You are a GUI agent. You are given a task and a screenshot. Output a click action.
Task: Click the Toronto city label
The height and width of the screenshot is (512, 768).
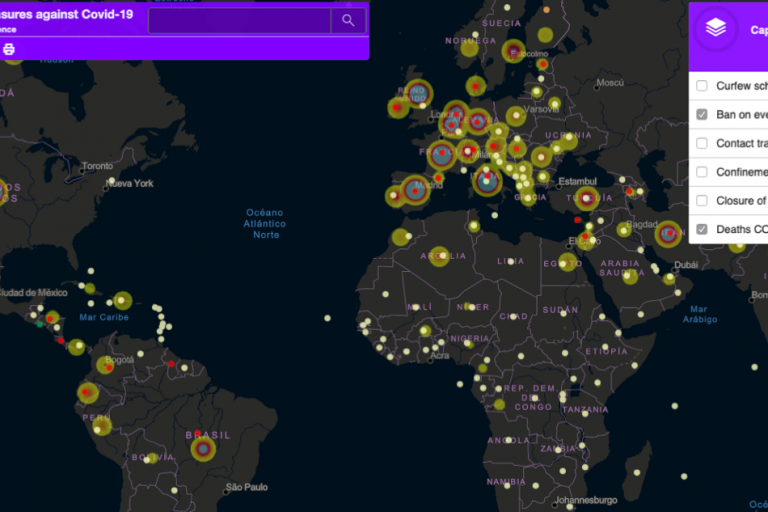97,166
